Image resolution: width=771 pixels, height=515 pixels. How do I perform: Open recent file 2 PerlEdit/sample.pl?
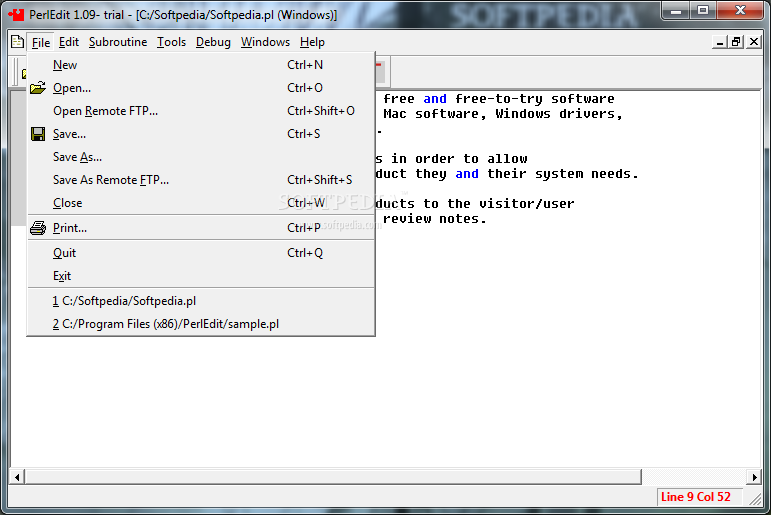point(201,324)
